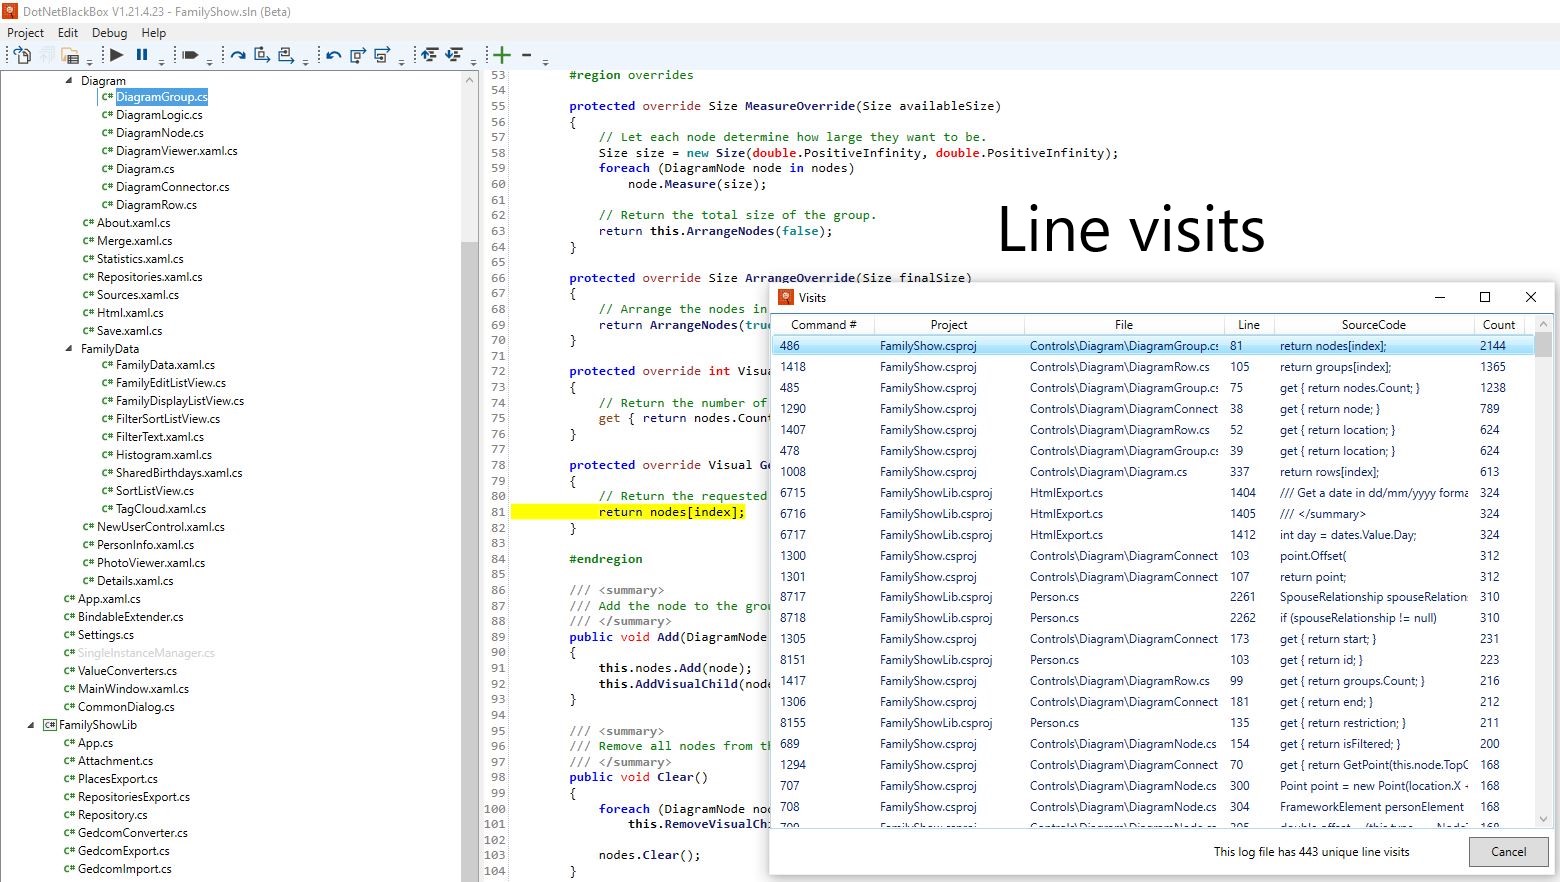Open overflow arrow after step over backward icon
The height and width of the screenshot is (882, 1560).
coord(401,61)
